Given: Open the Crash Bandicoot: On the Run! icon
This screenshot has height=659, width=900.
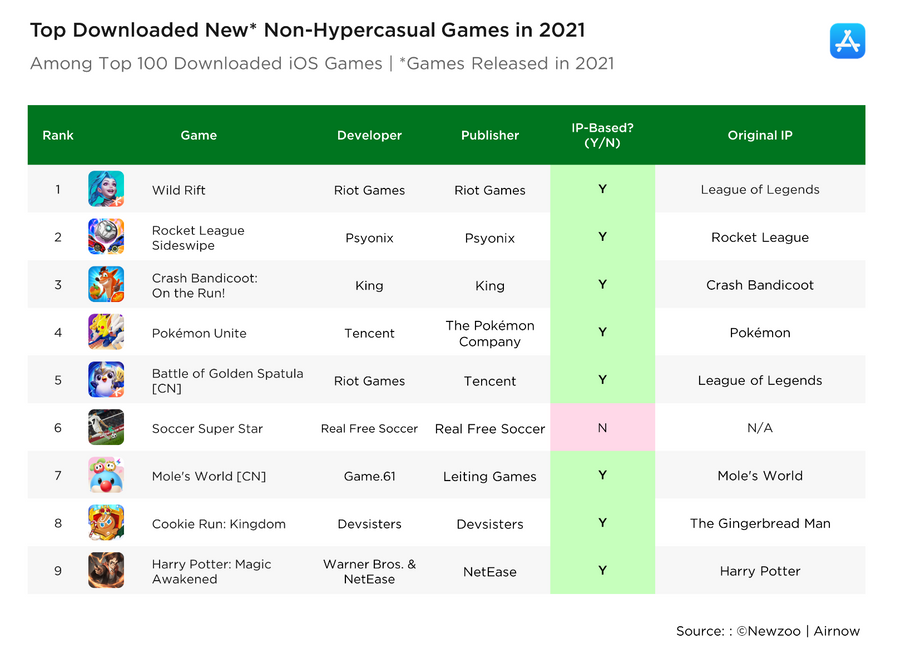Looking at the screenshot, I should click(106, 285).
